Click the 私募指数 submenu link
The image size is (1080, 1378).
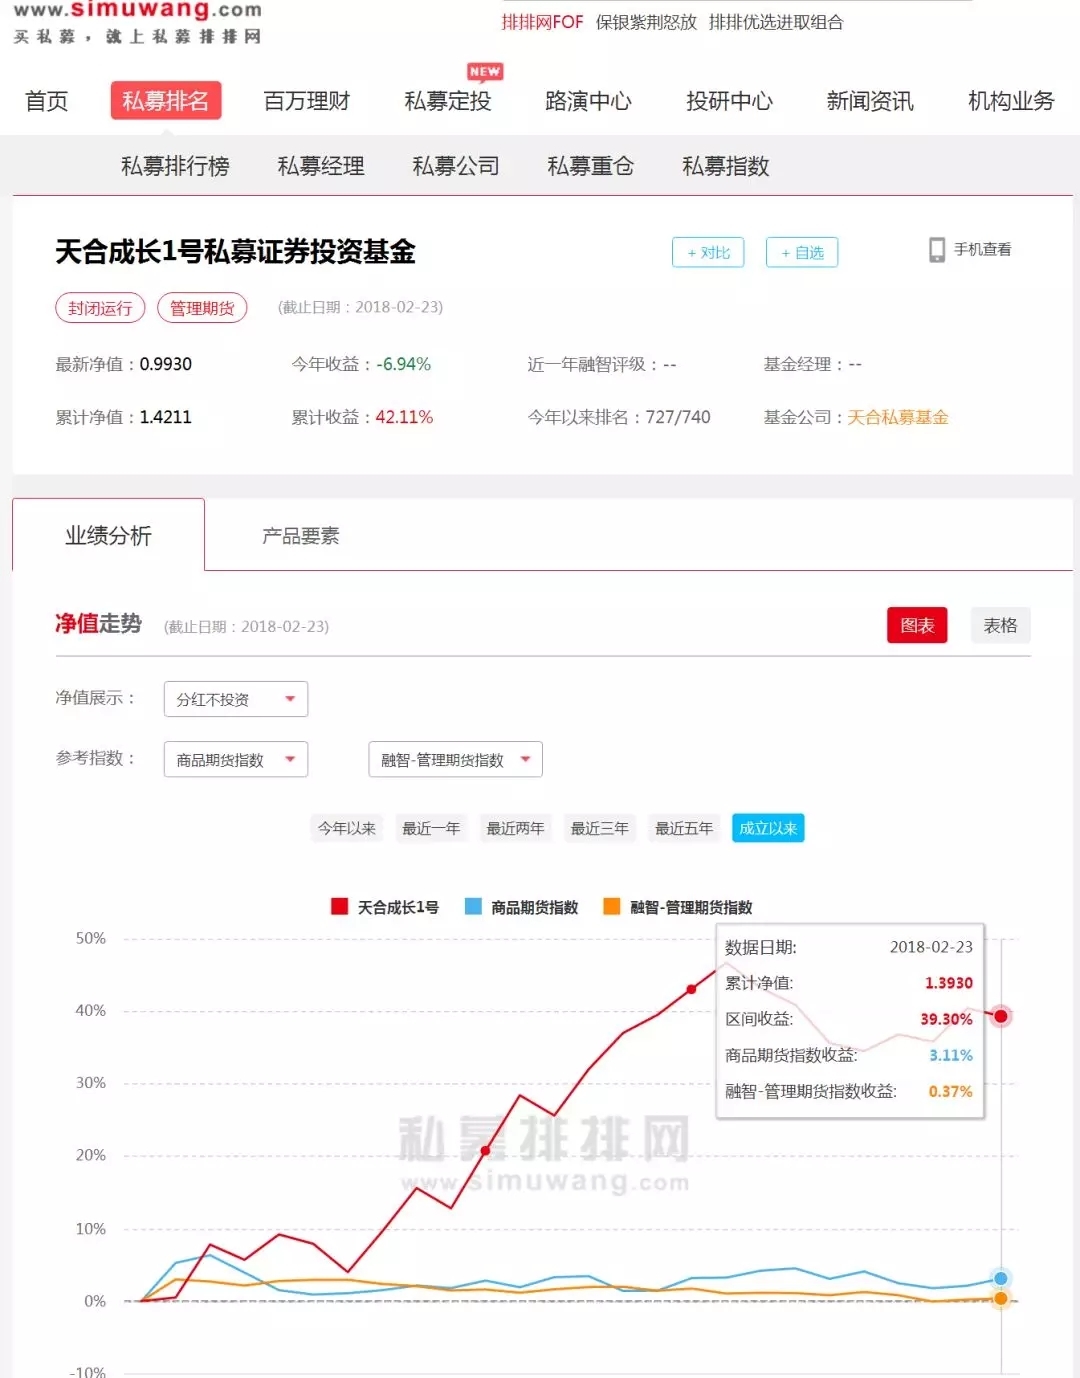(726, 166)
